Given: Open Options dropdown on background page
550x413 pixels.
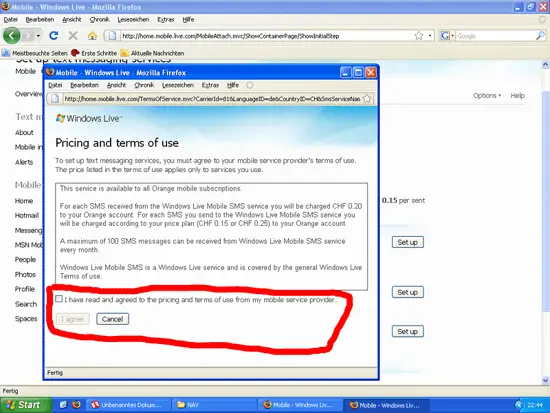Looking at the screenshot, I should [487, 95].
